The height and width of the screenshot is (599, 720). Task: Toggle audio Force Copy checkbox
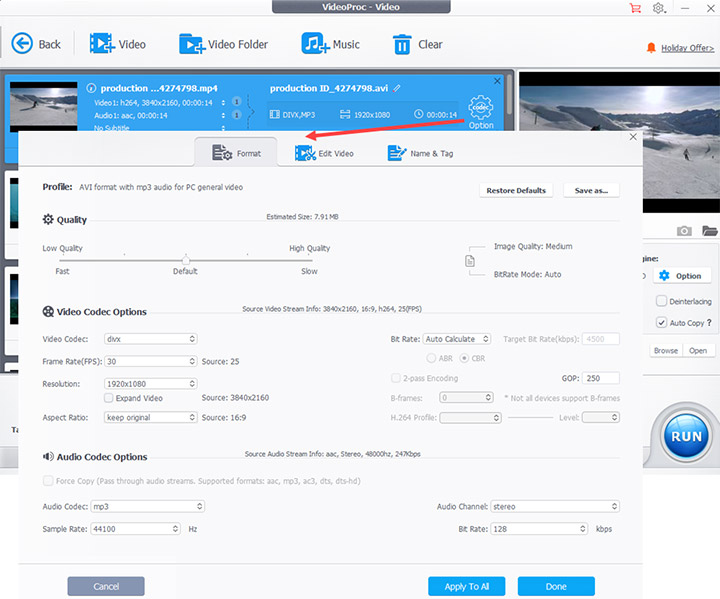pos(48,480)
